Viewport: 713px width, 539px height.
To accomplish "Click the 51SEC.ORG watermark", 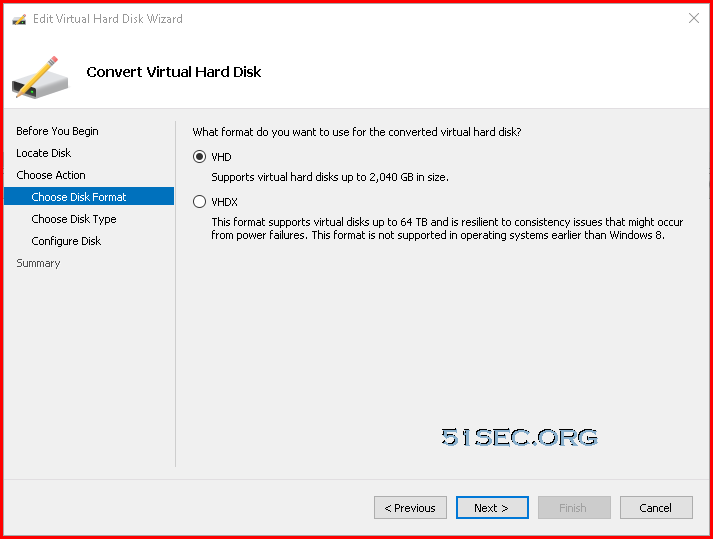I will (x=519, y=437).
